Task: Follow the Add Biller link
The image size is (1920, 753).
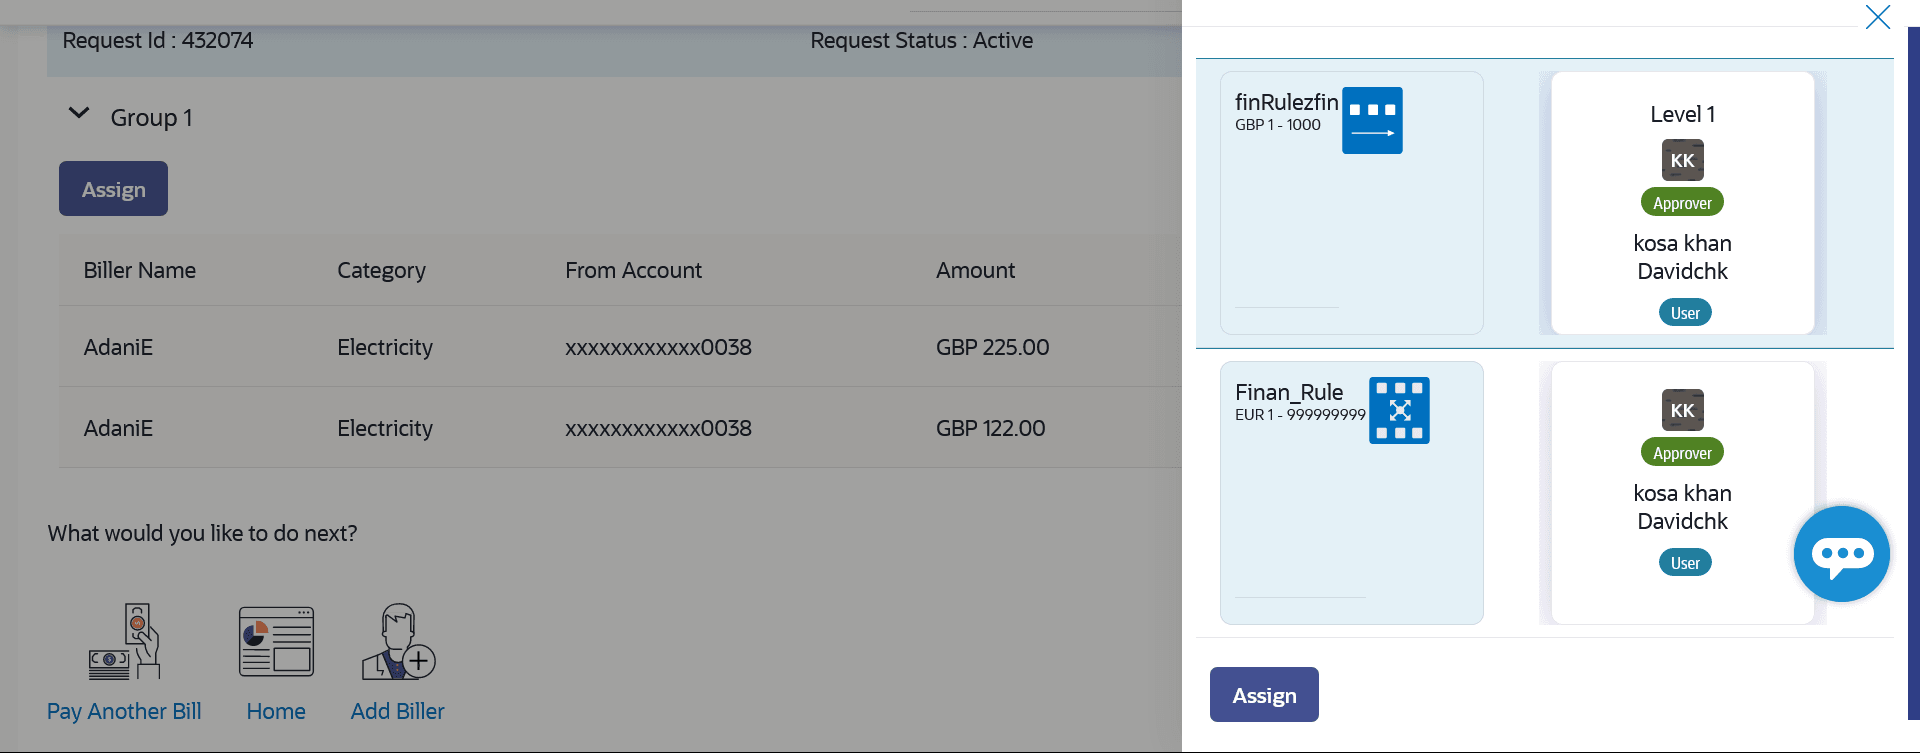Action: 397,711
